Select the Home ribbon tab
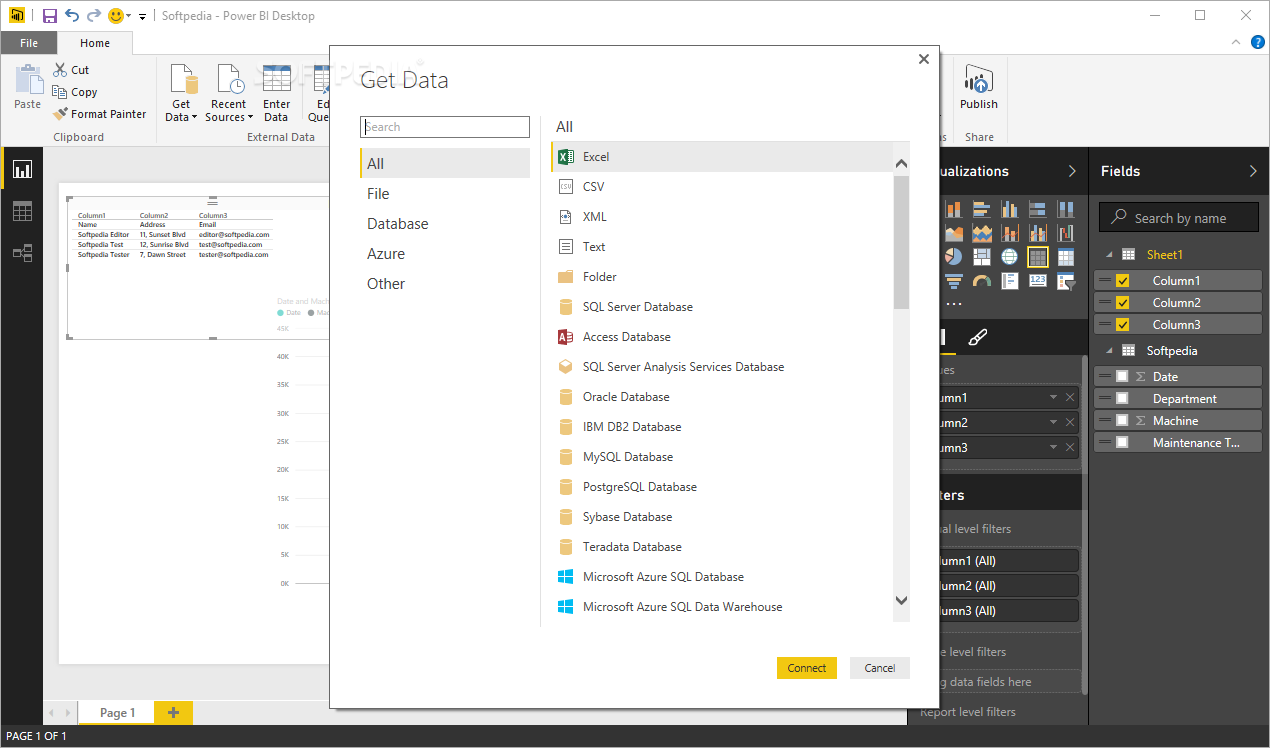The width and height of the screenshot is (1270, 748). click(95, 43)
